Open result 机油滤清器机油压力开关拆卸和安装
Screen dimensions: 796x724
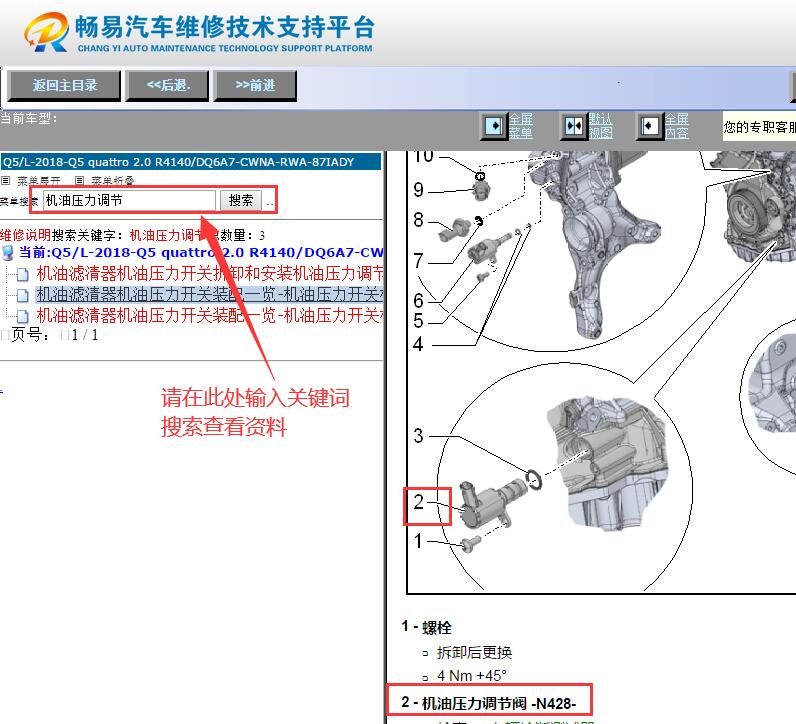[x=210, y=274]
